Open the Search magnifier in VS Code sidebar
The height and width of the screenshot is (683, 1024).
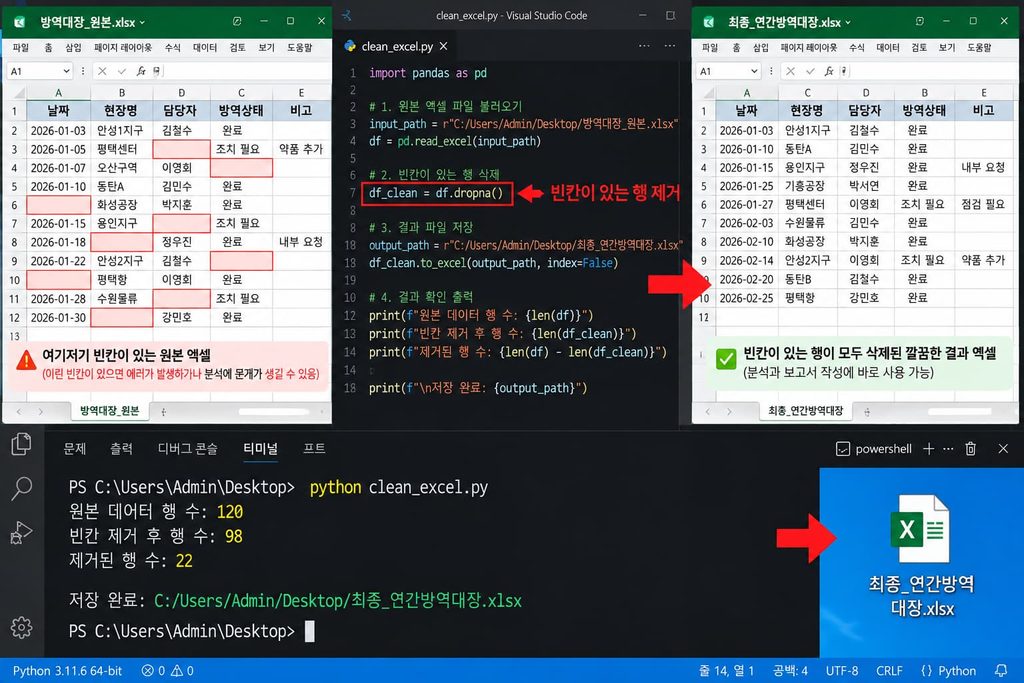click(x=21, y=488)
